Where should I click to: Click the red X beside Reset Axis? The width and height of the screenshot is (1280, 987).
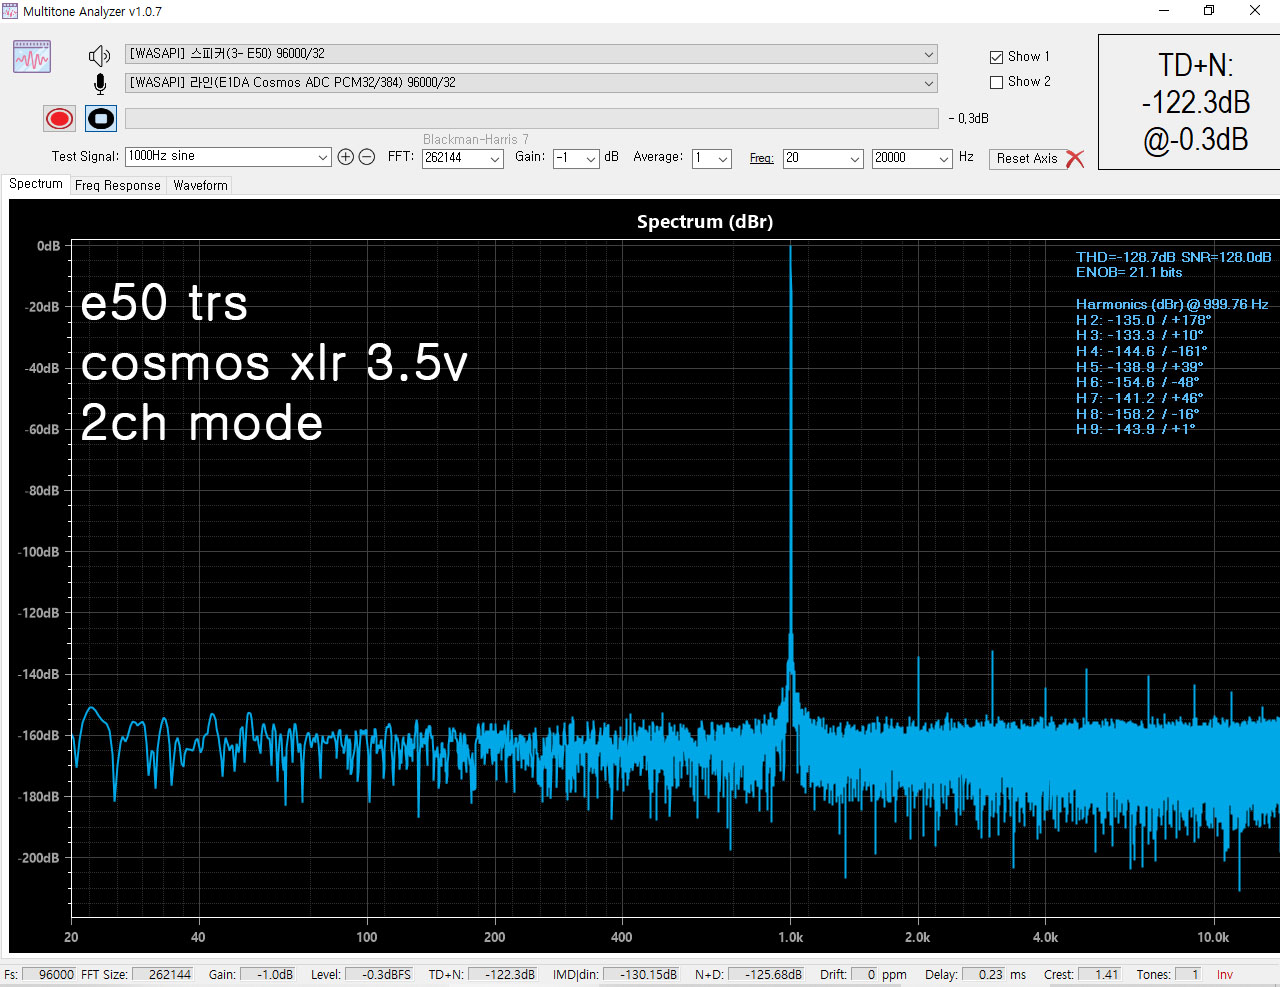(x=1075, y=159)
